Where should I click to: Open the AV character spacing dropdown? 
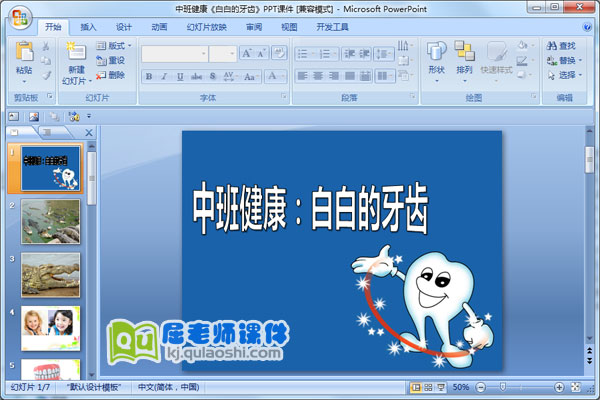coord(230,77)
